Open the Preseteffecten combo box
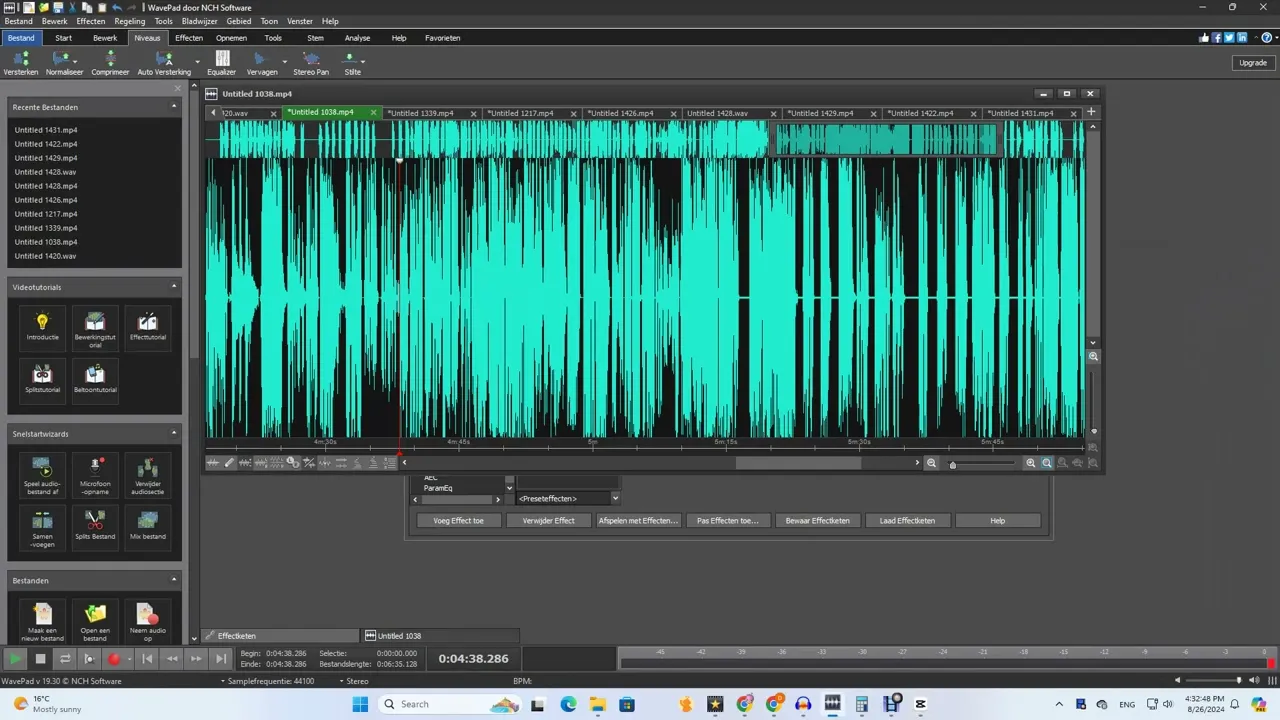The height and width of the screenshot is (720, 1280). (x=567, y=498)
